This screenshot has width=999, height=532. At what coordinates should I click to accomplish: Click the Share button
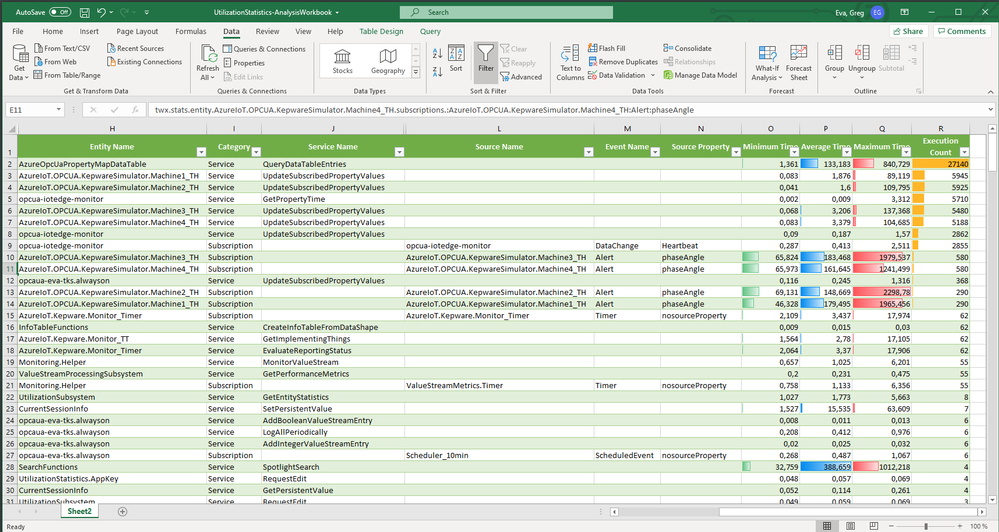(907, 31)
